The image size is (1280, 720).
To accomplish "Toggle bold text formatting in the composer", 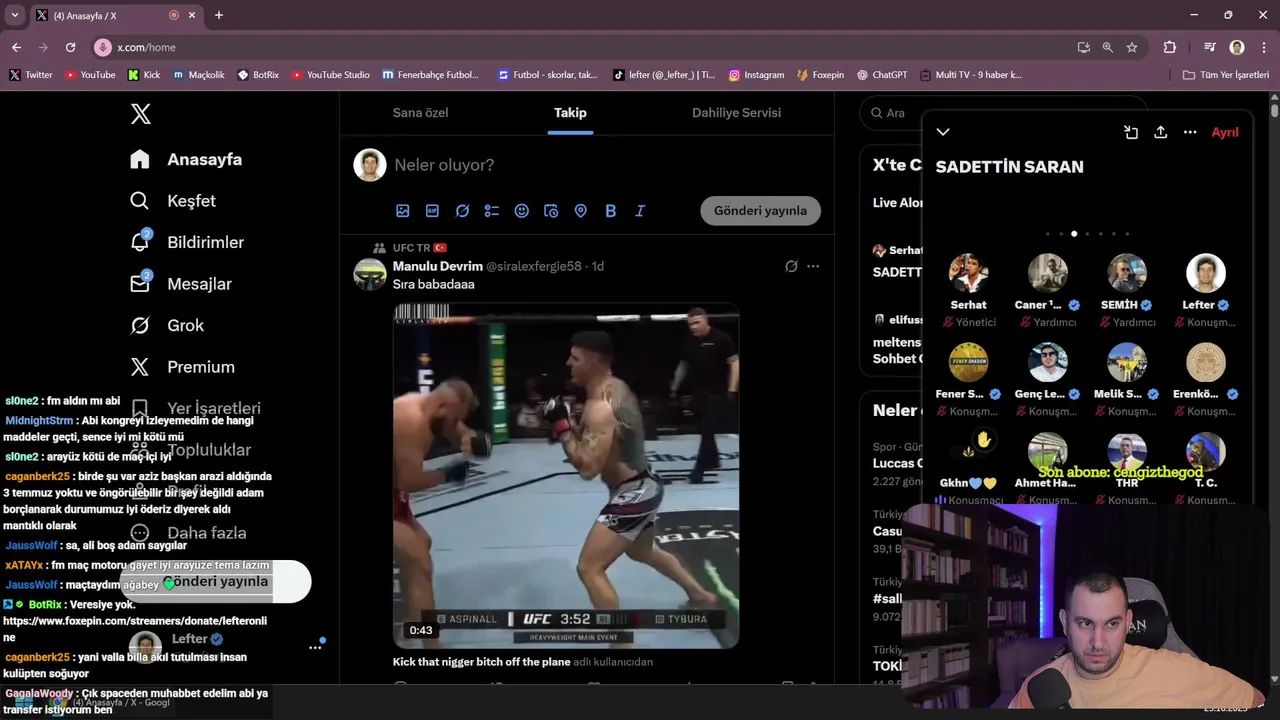I will 610,211.
